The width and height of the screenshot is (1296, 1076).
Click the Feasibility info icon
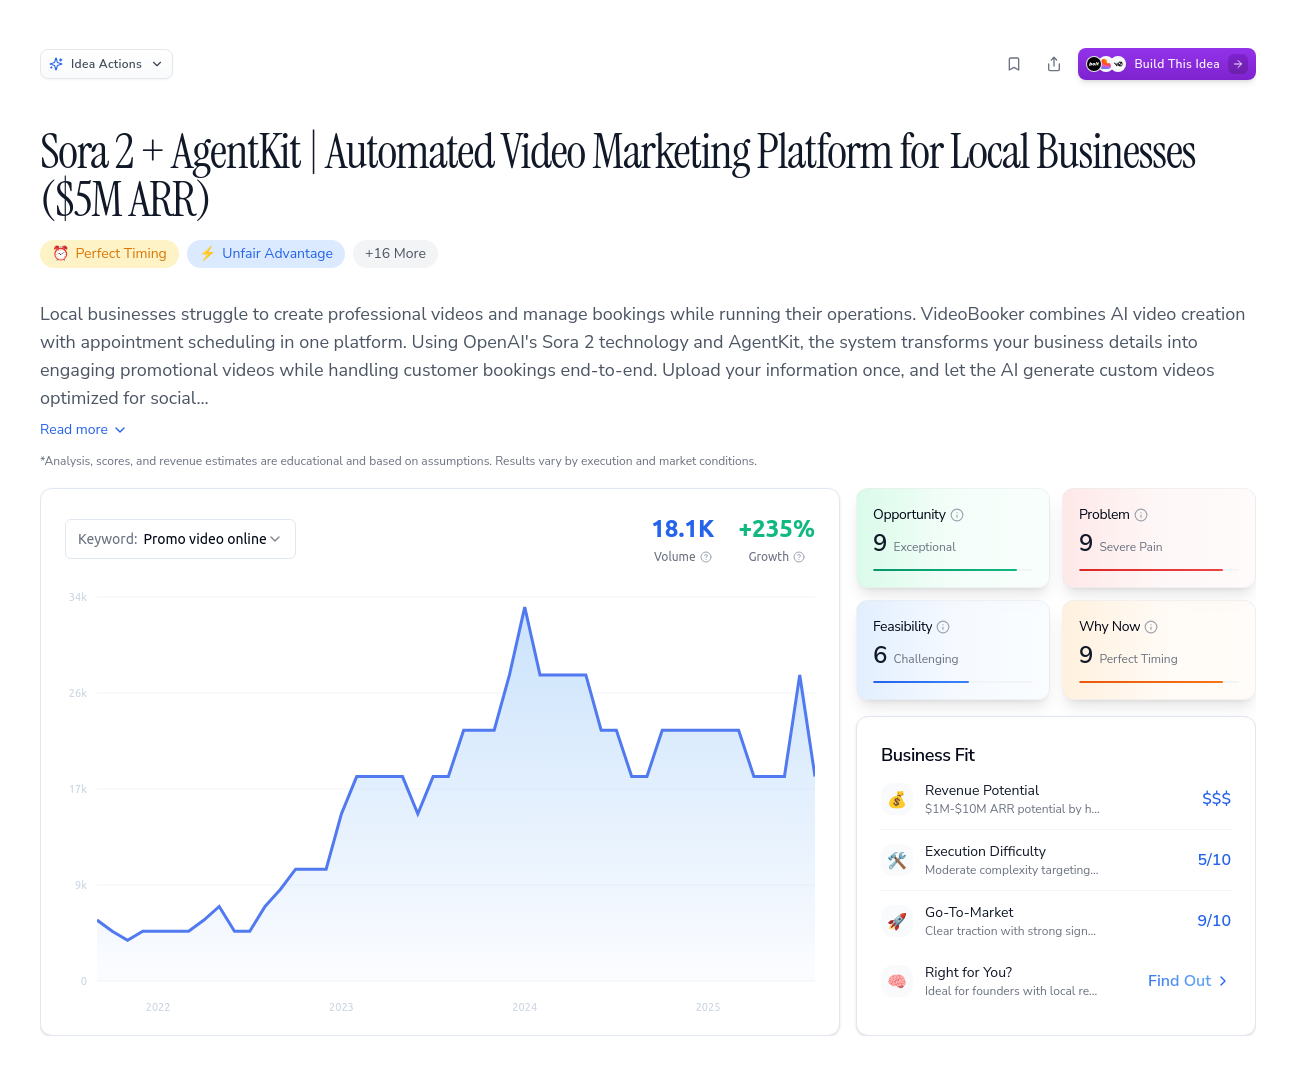point(943,627)
